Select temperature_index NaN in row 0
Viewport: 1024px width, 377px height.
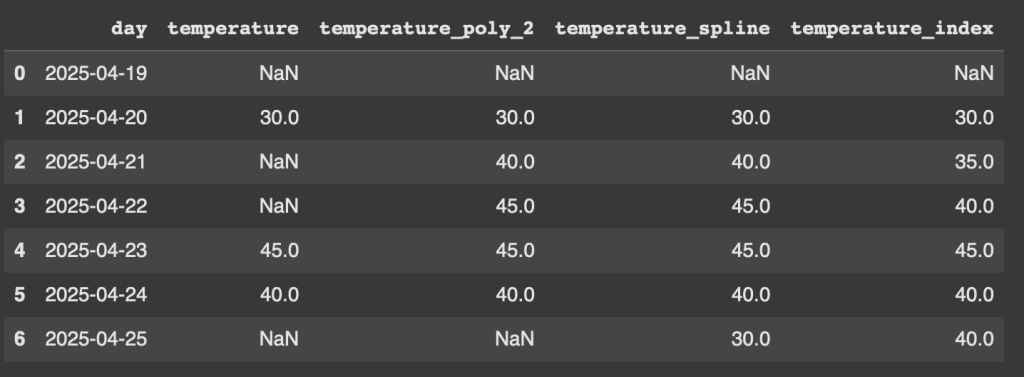click(974, 73)
